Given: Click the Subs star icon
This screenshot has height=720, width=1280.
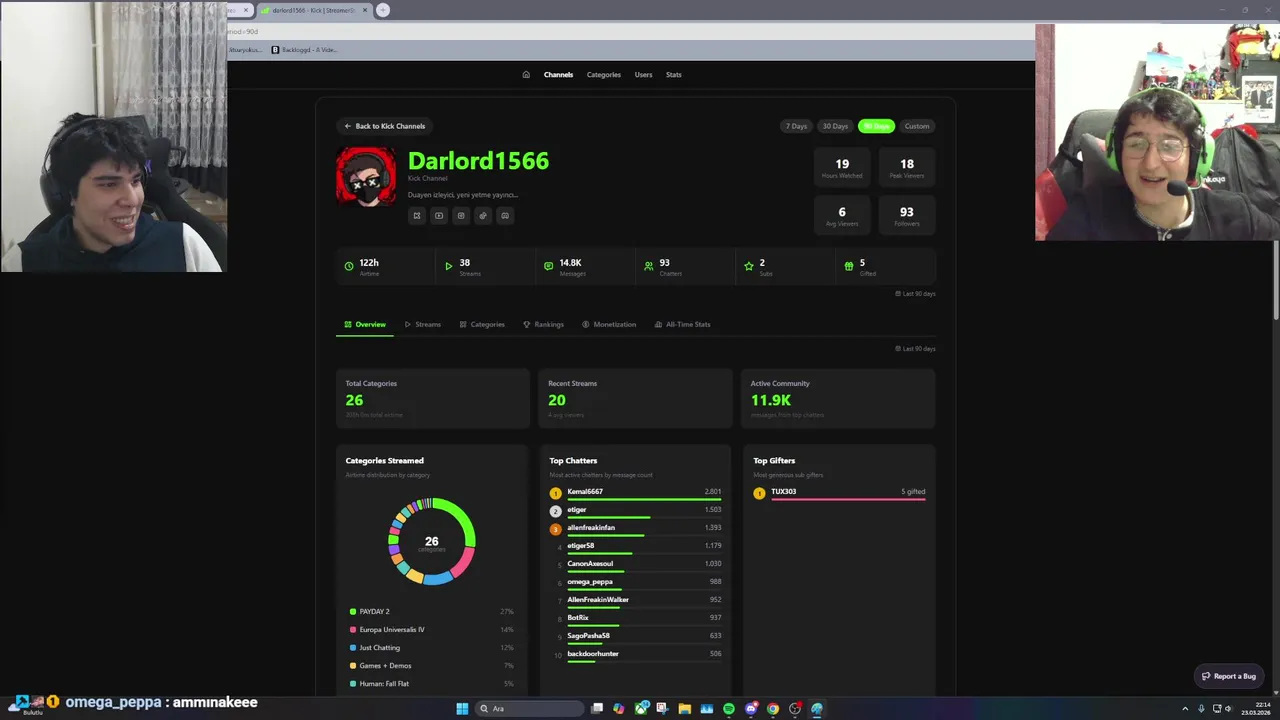Looking at the screenshot, I should [749, 266].
